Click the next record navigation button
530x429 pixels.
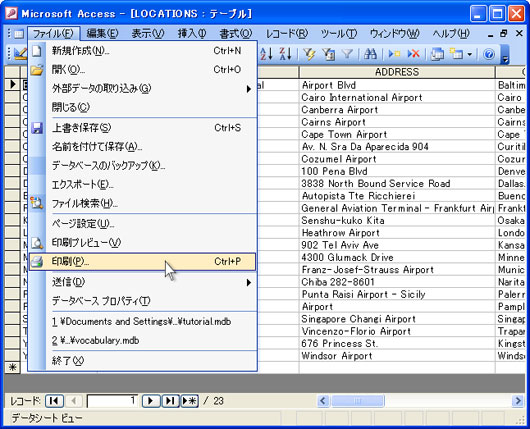point(151,401)
